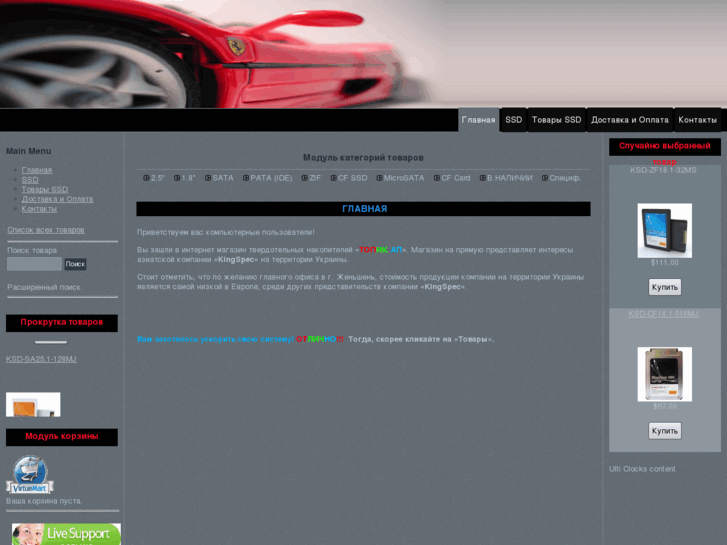This screenshot has width=727, height=545.
Task: Open the Товары SSD top tab
Action: coord(556,120)
